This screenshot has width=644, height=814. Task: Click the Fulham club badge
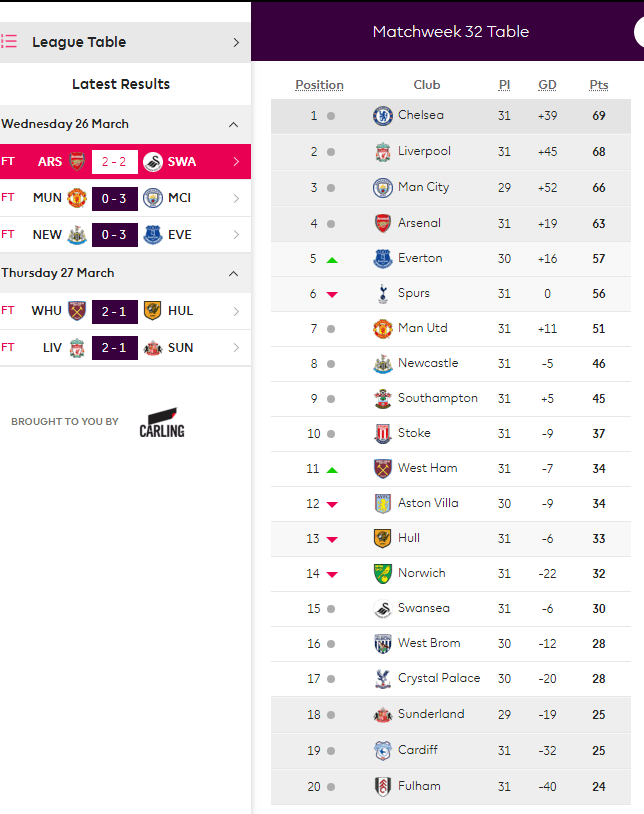click(x=383, y=786)
